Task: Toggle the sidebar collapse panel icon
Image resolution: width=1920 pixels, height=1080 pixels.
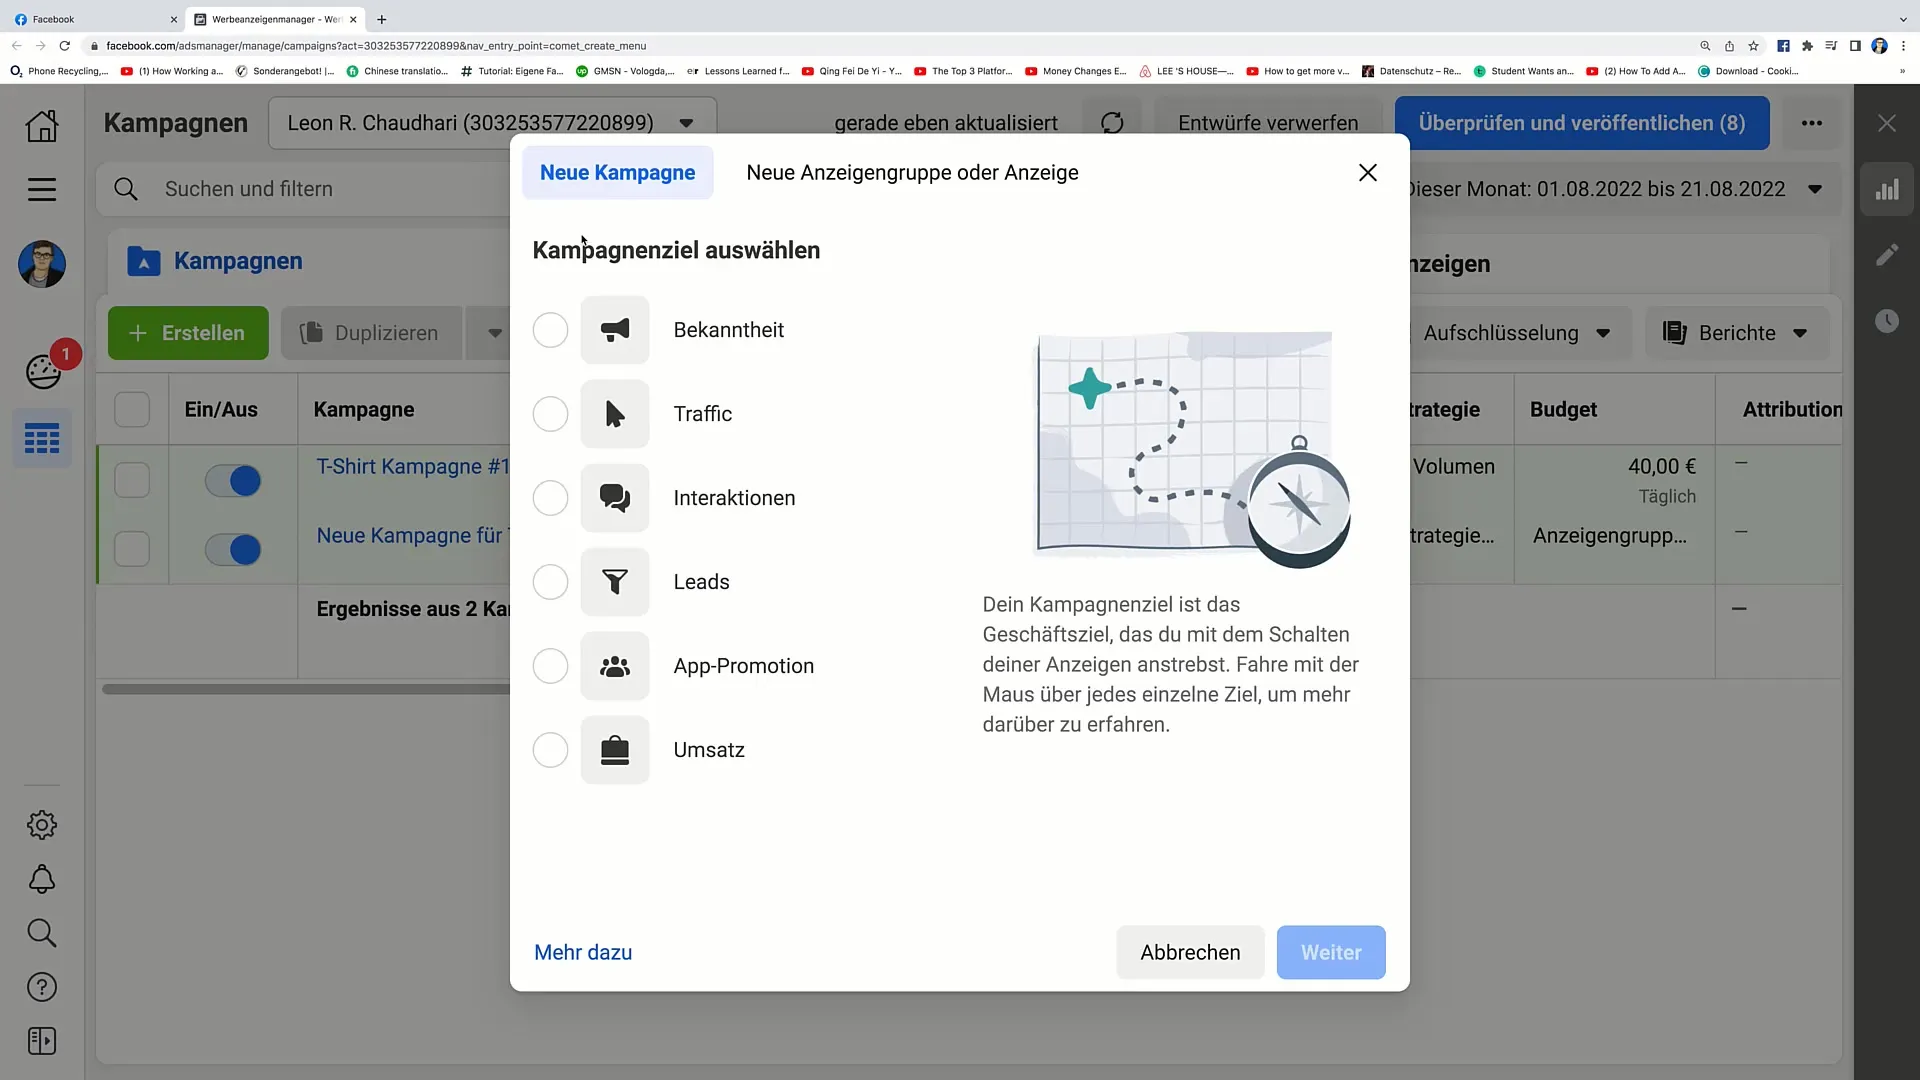Action: pos(42,1041)
